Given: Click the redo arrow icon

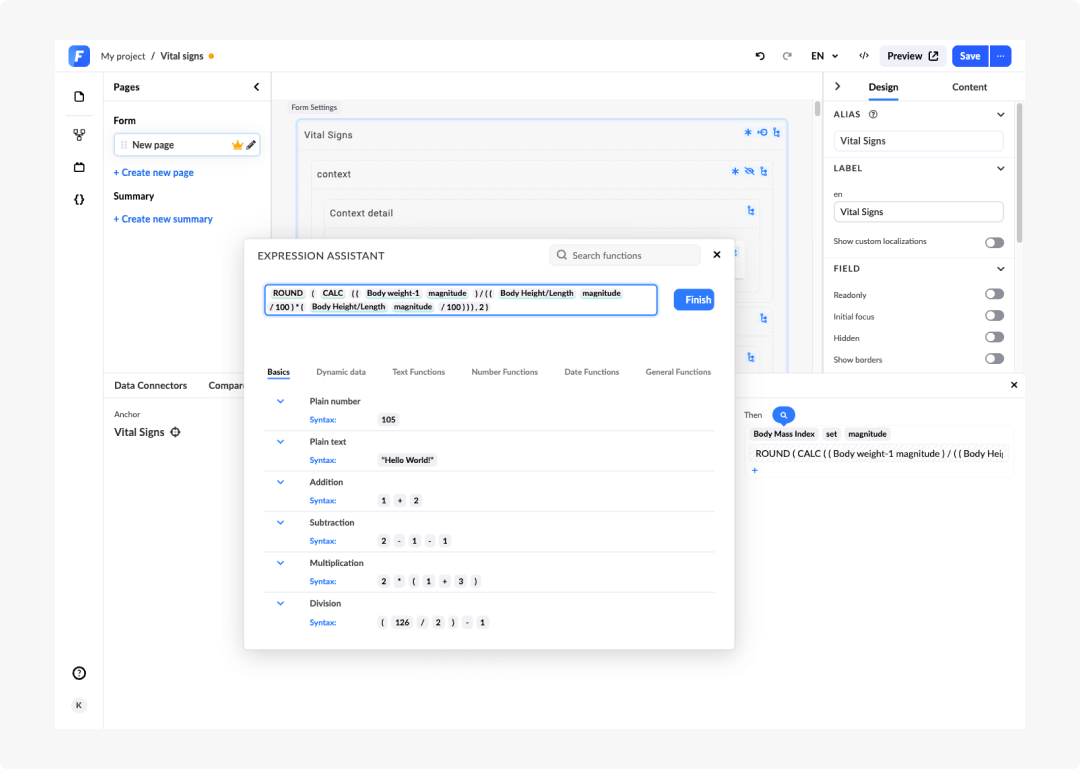Looking at the screenshot, I should pyautogui.click(x=787, y=56).
